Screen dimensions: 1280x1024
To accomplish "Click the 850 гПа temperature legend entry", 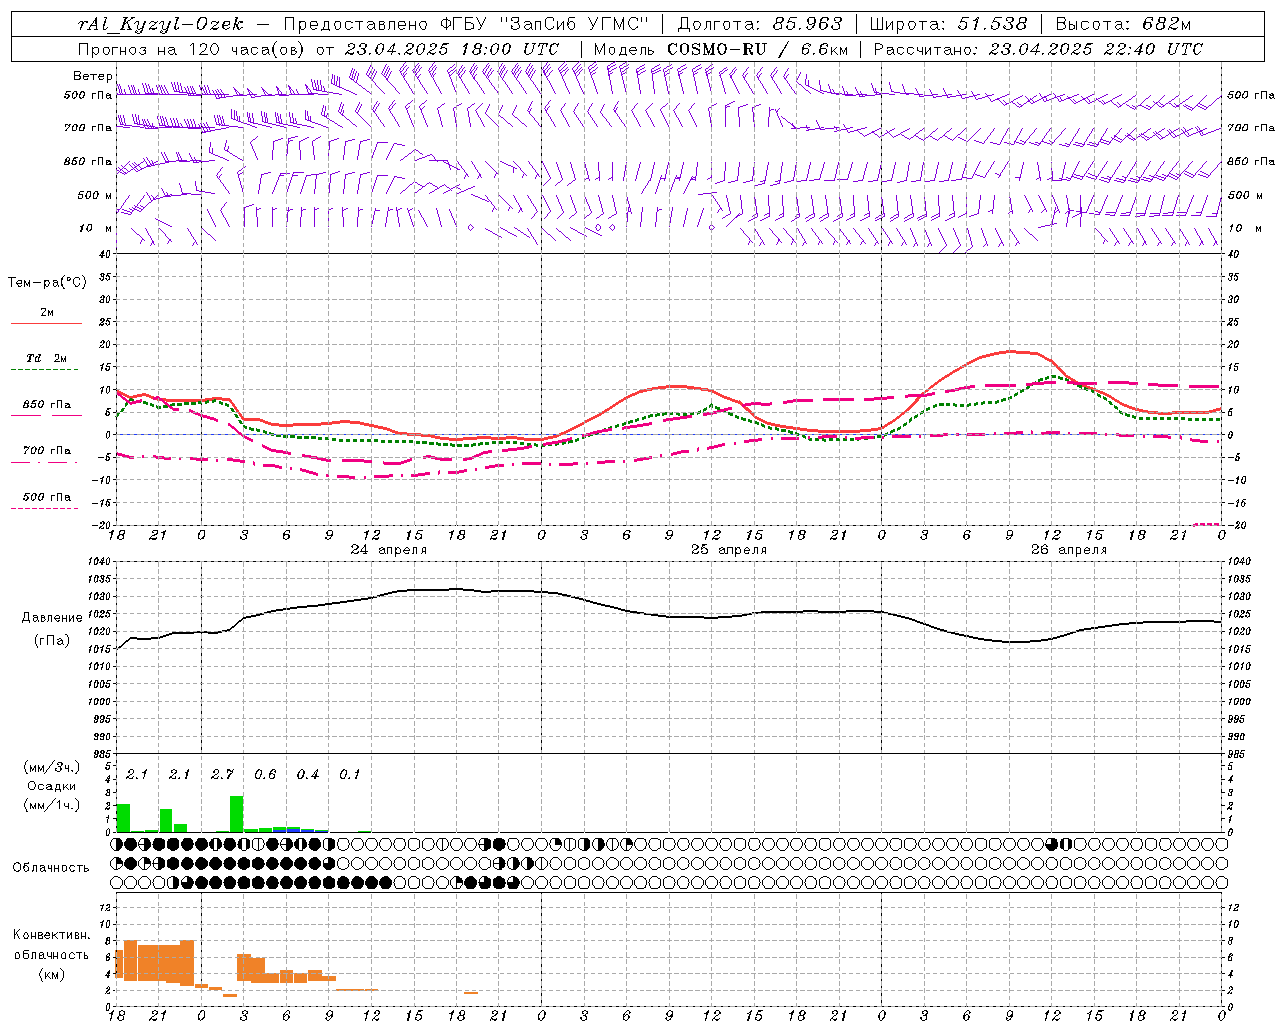I will [46, 405].
